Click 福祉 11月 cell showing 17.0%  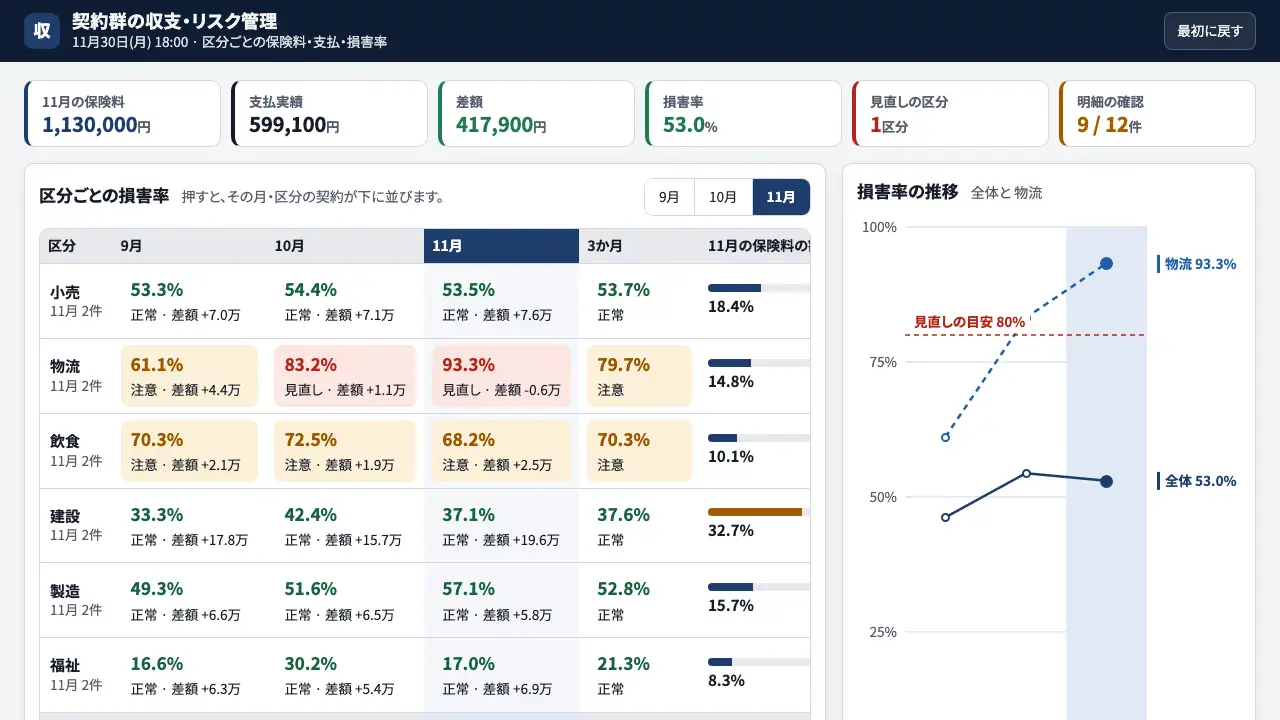coord(501,675)
